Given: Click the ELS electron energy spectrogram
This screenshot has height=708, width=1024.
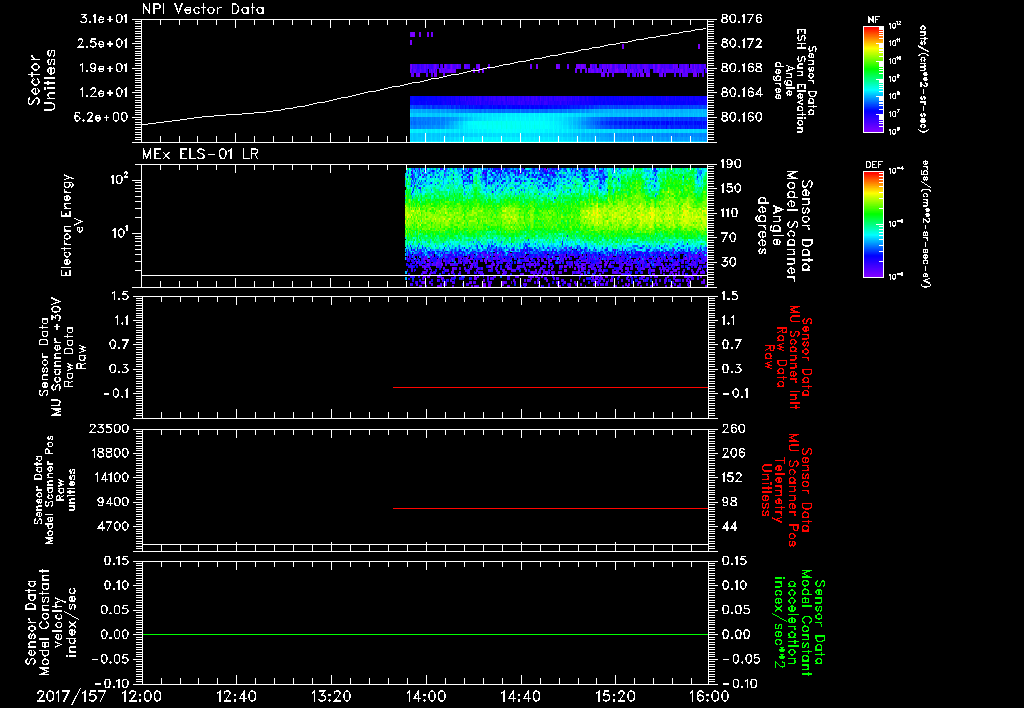Looking at the screenshot, I should 556,226.
